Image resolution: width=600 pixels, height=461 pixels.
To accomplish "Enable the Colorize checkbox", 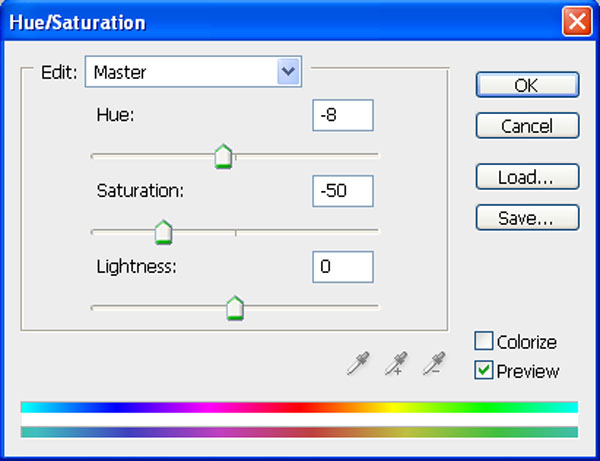I will click(483, 342).
